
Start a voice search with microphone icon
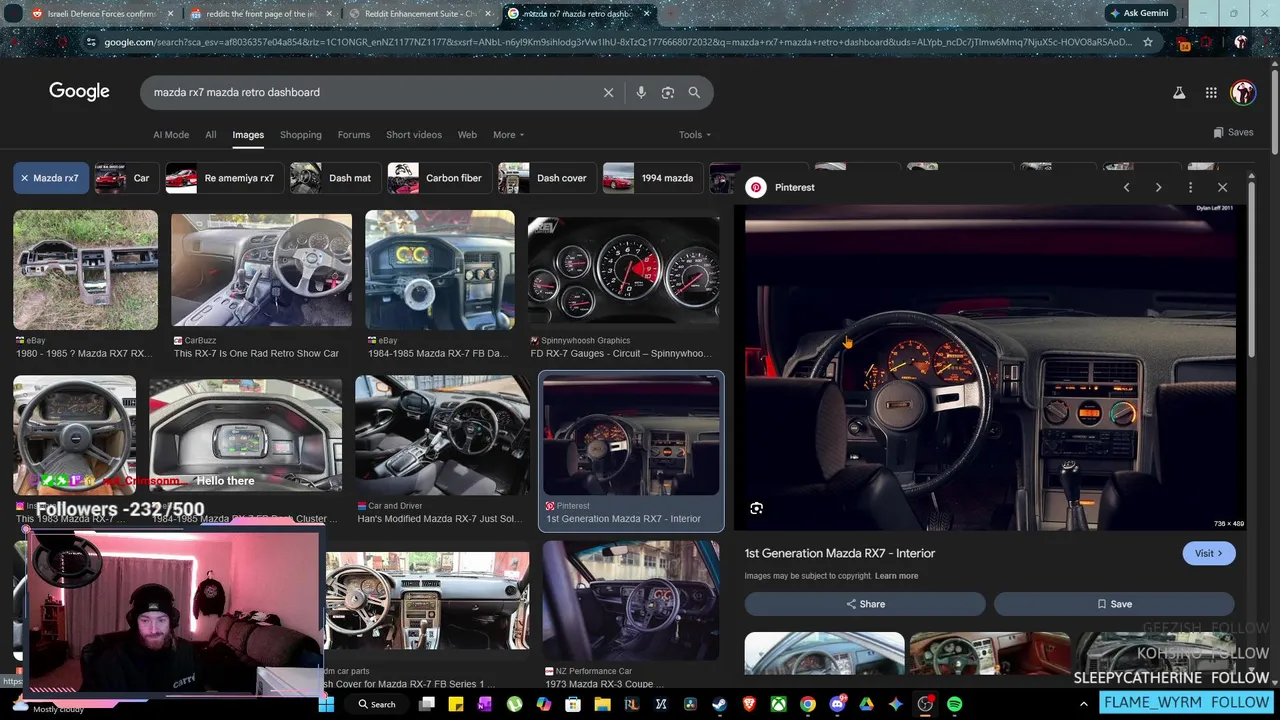coord(641,92)
